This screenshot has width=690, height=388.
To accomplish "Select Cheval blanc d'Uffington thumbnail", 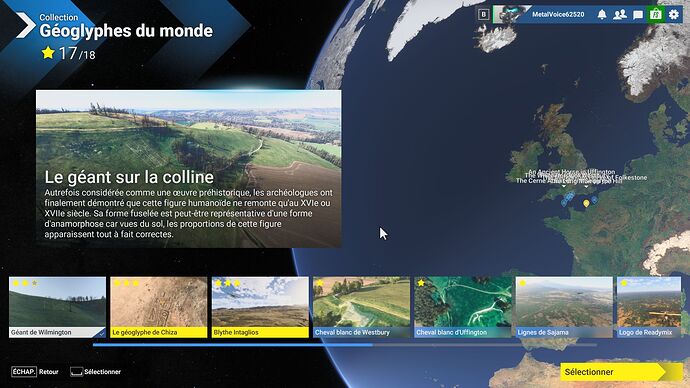I will pyautogui.click(x=462, y=307).
